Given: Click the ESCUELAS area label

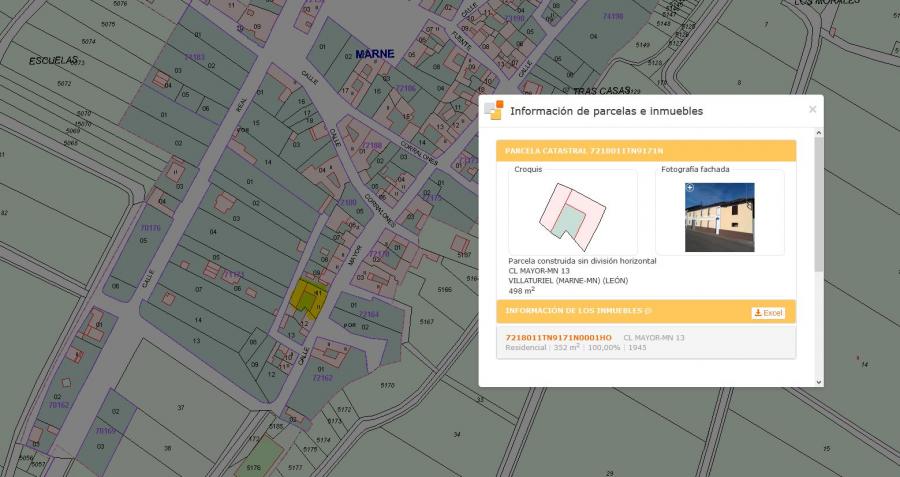Looking at the screenshot, I should (53, 60).
